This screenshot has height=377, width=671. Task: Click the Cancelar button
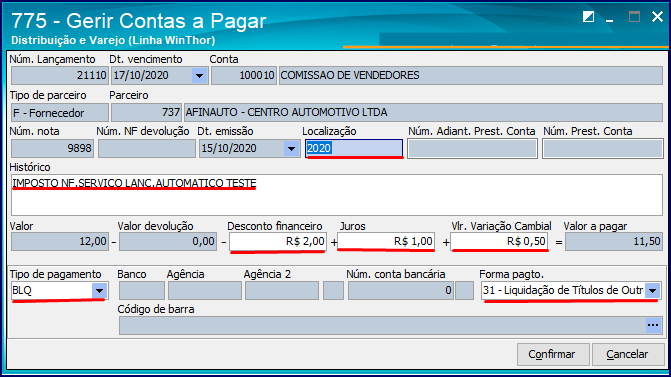click(627, 354)
